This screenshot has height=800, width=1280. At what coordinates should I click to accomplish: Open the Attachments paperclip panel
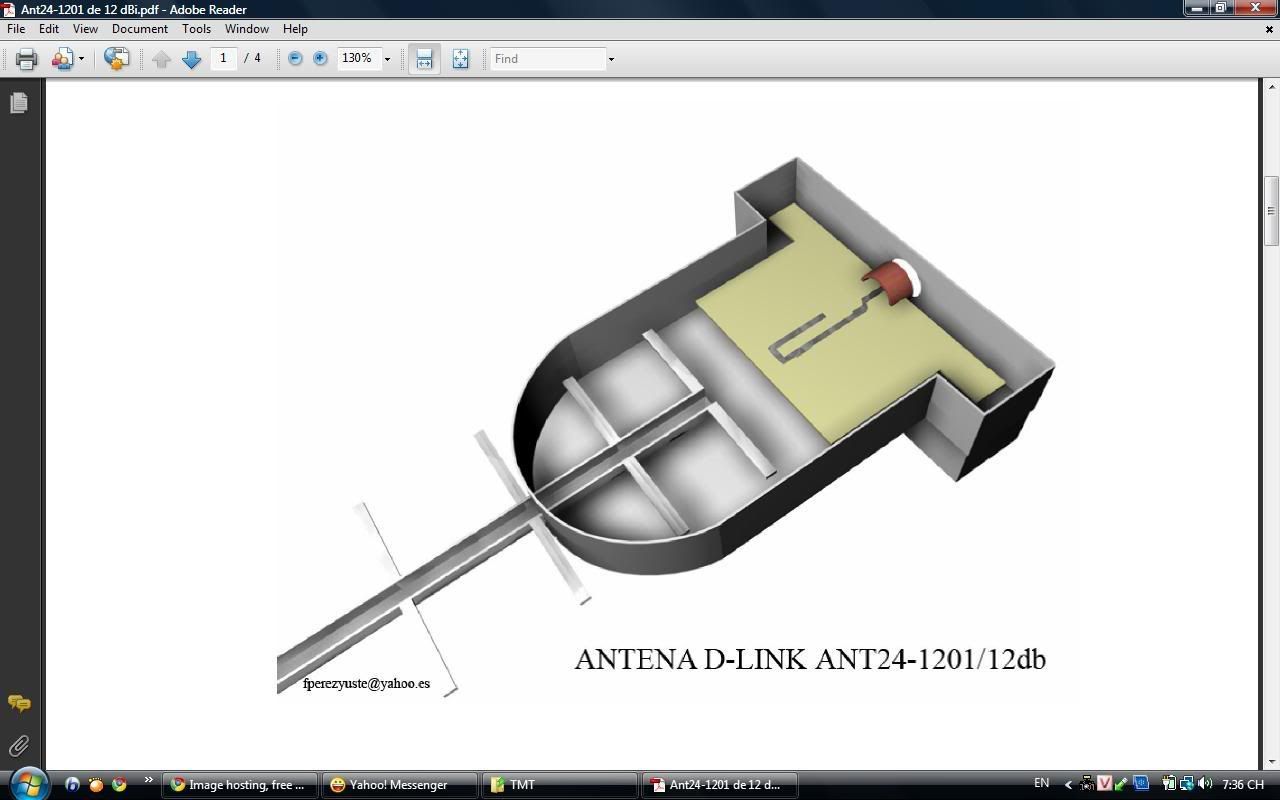19,746
